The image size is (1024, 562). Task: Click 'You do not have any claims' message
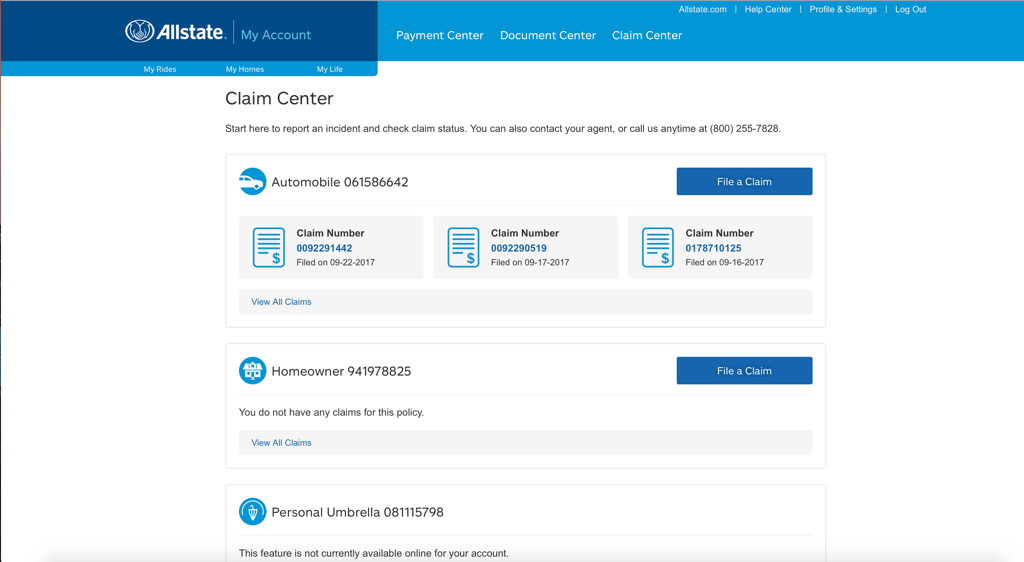331,413
